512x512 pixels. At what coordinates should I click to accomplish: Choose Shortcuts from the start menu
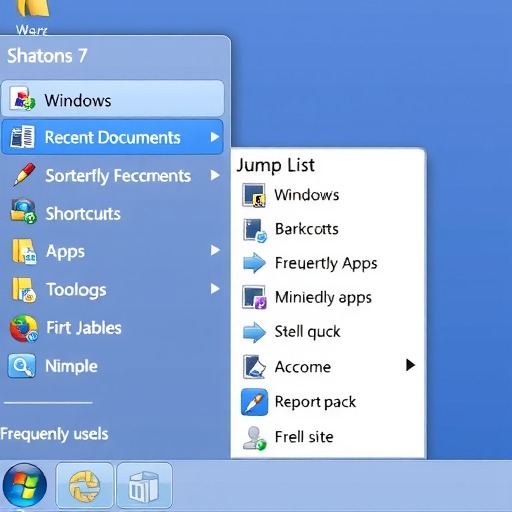click(x=112, y=213)
